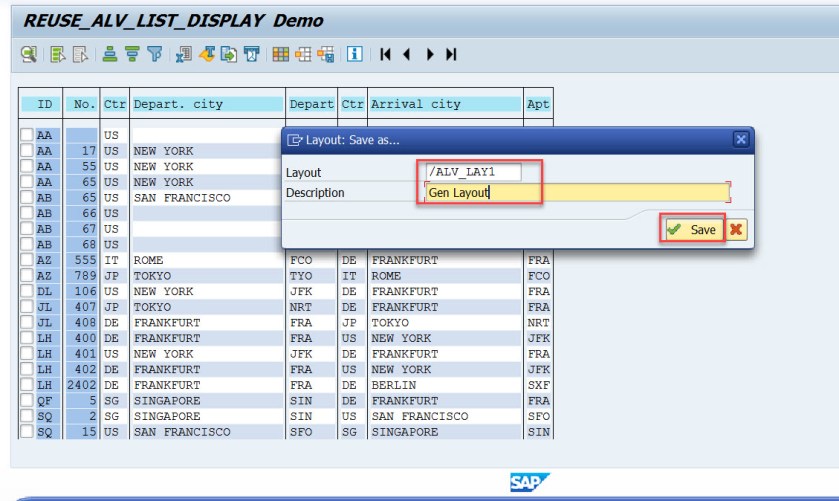Show the blue Information icon

354,54
